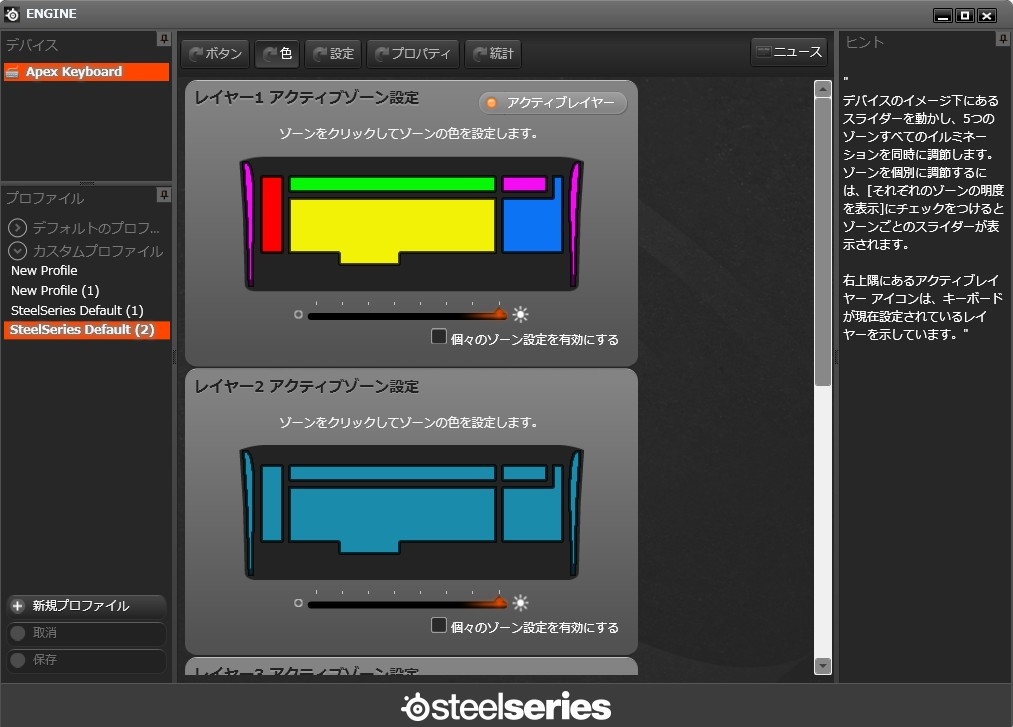1013x727 pixels.
Task: Click the Layer 1 brightness slider handle
Action: (499, 313)
